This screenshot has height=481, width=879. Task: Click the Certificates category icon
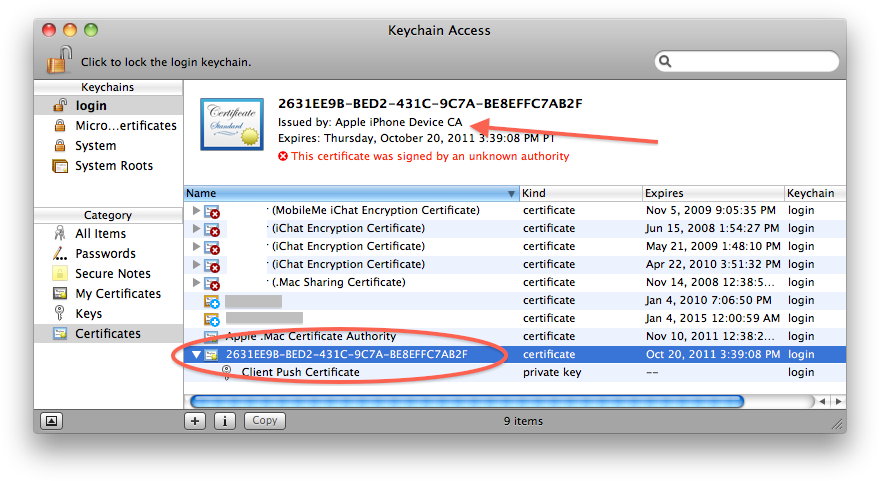coord(60,334)
